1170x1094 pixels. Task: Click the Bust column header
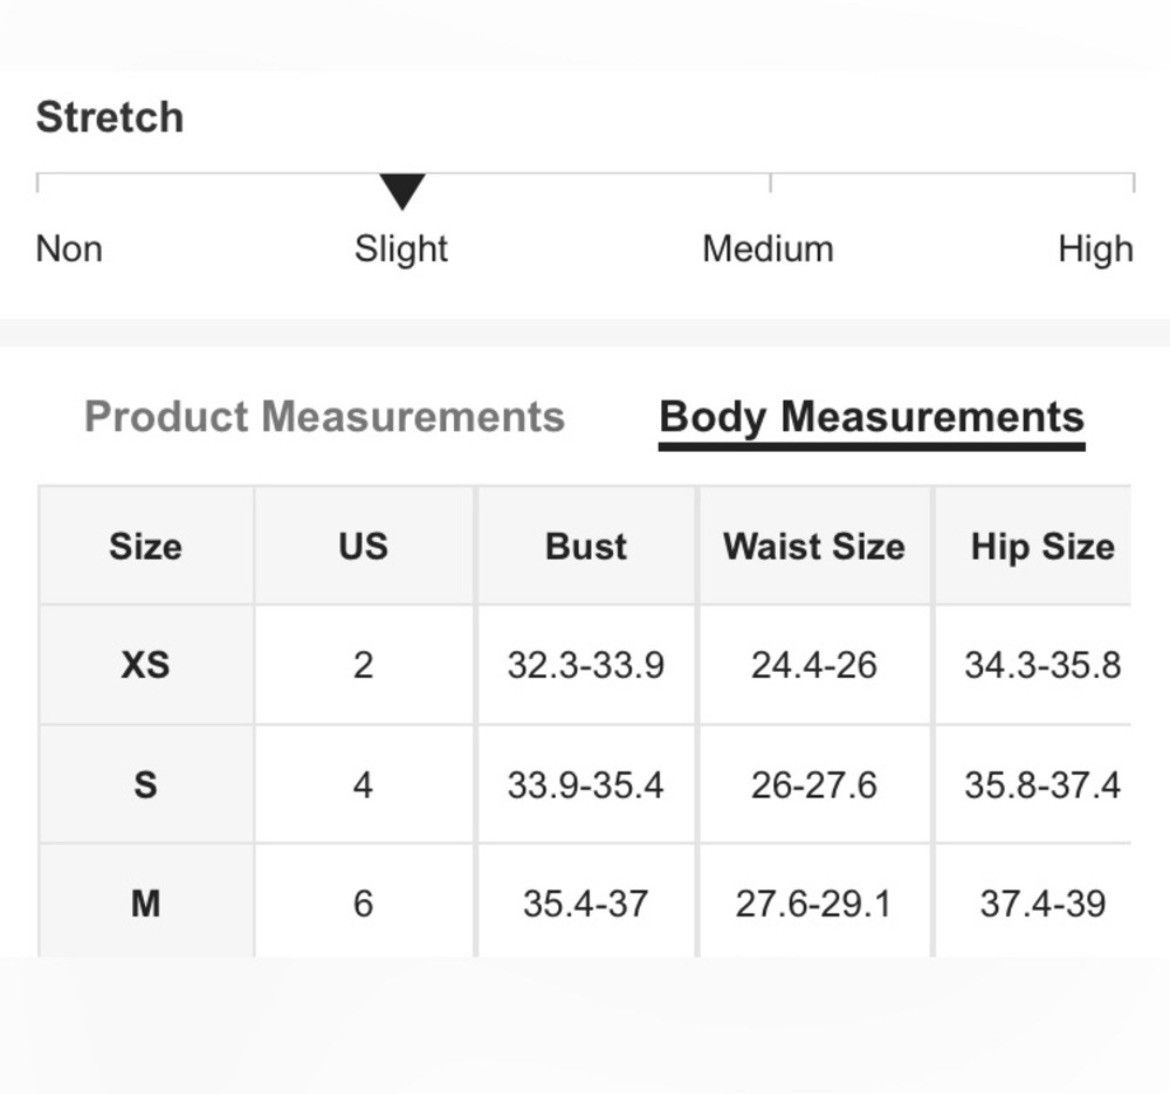point(586,546)
